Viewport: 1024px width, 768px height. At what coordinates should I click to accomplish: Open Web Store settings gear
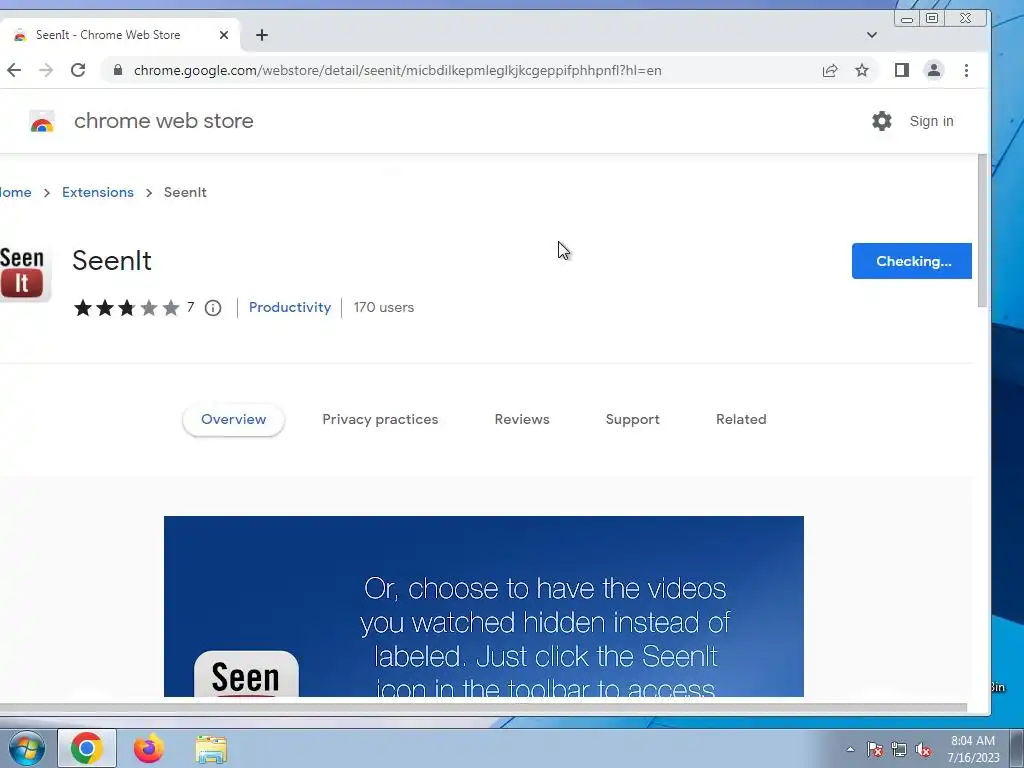click(x=882, y=121)
